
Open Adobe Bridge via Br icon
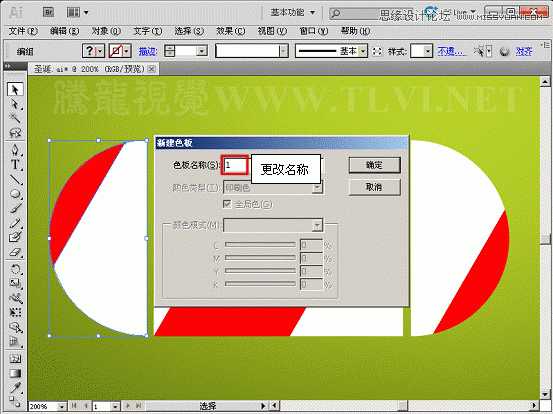coord(49,13)
